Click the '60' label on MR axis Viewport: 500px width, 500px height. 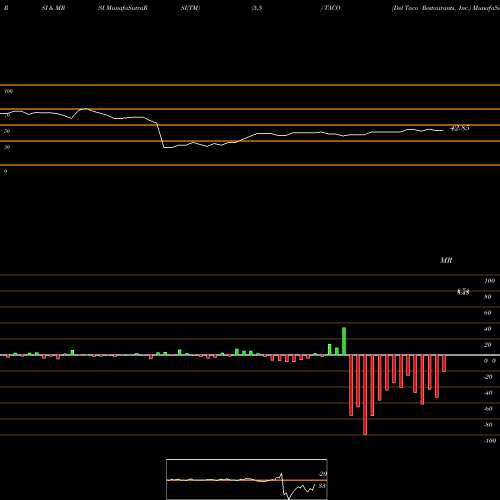click(x=488, y=313)
